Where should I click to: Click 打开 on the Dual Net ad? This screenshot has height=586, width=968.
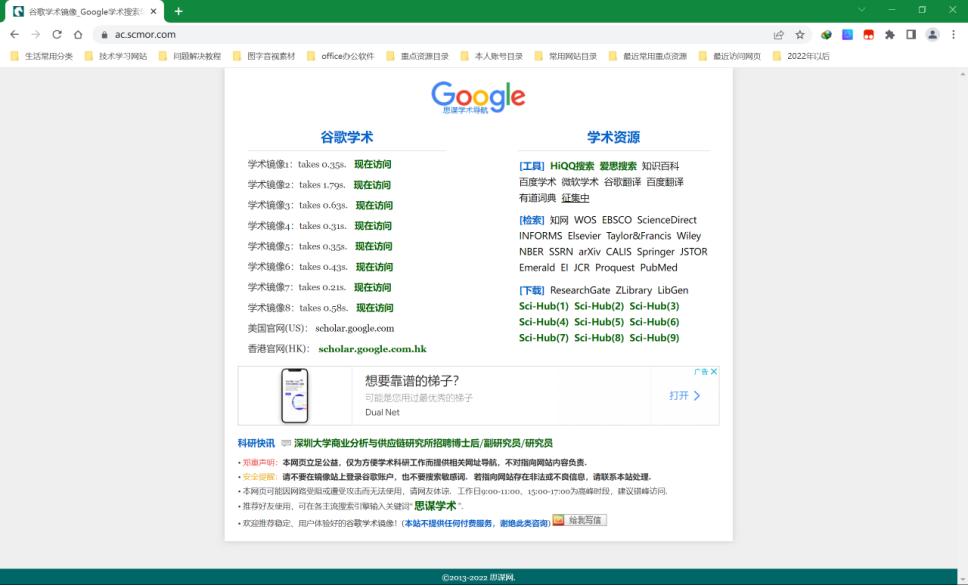(685, 396)
